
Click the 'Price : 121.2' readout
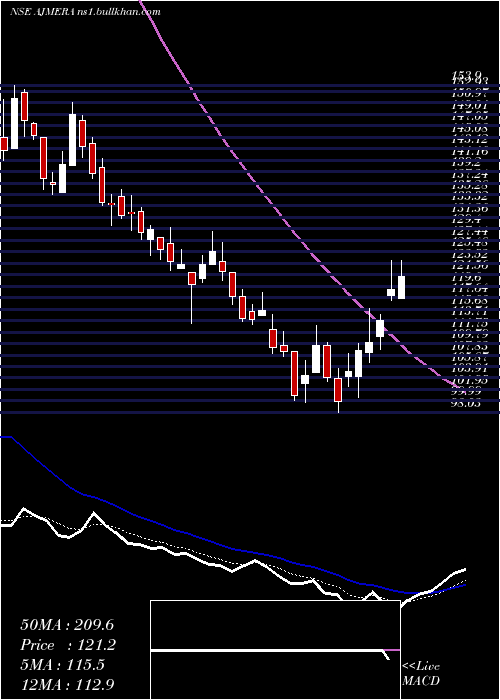68,646
